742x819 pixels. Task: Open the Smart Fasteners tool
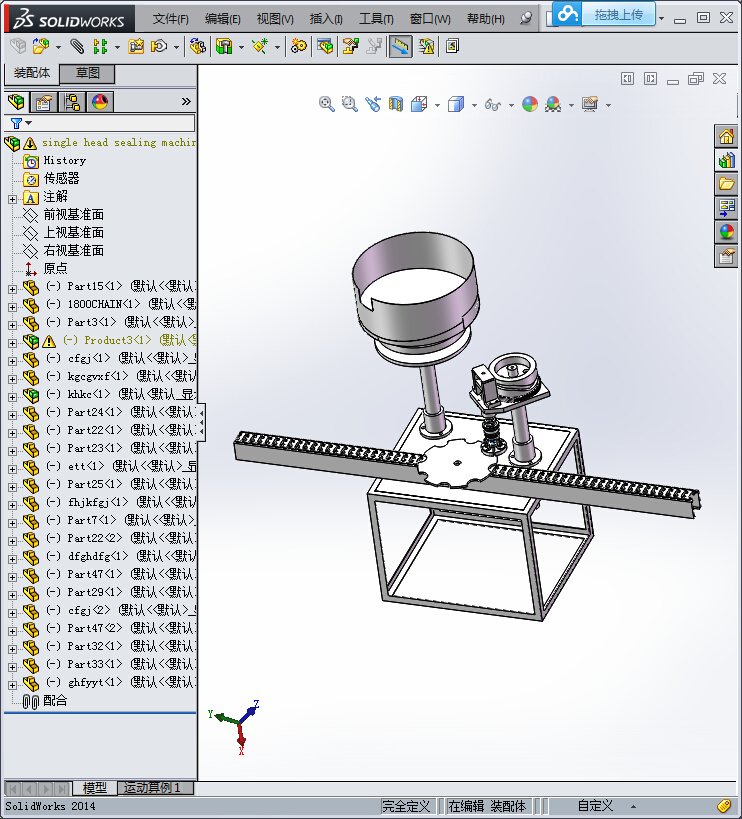coord(136,46)
